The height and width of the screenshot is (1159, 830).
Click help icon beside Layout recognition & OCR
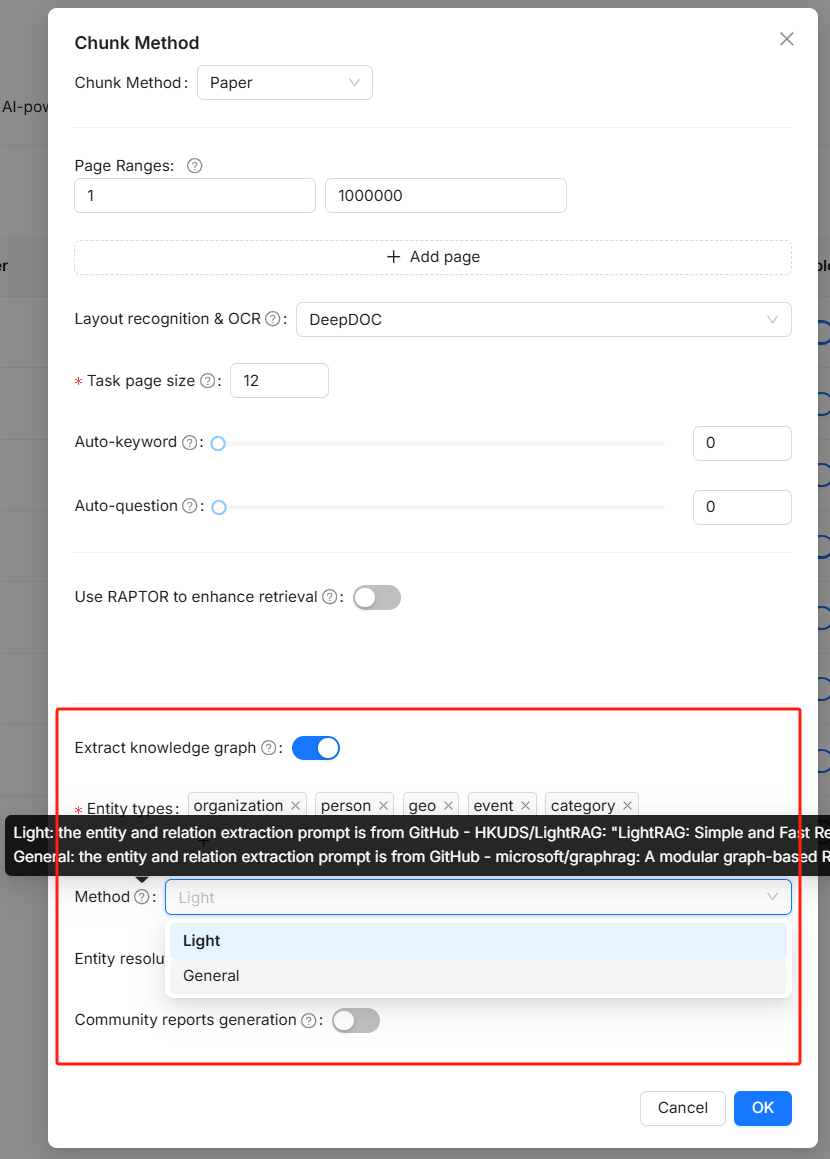[x=272, y=319]
